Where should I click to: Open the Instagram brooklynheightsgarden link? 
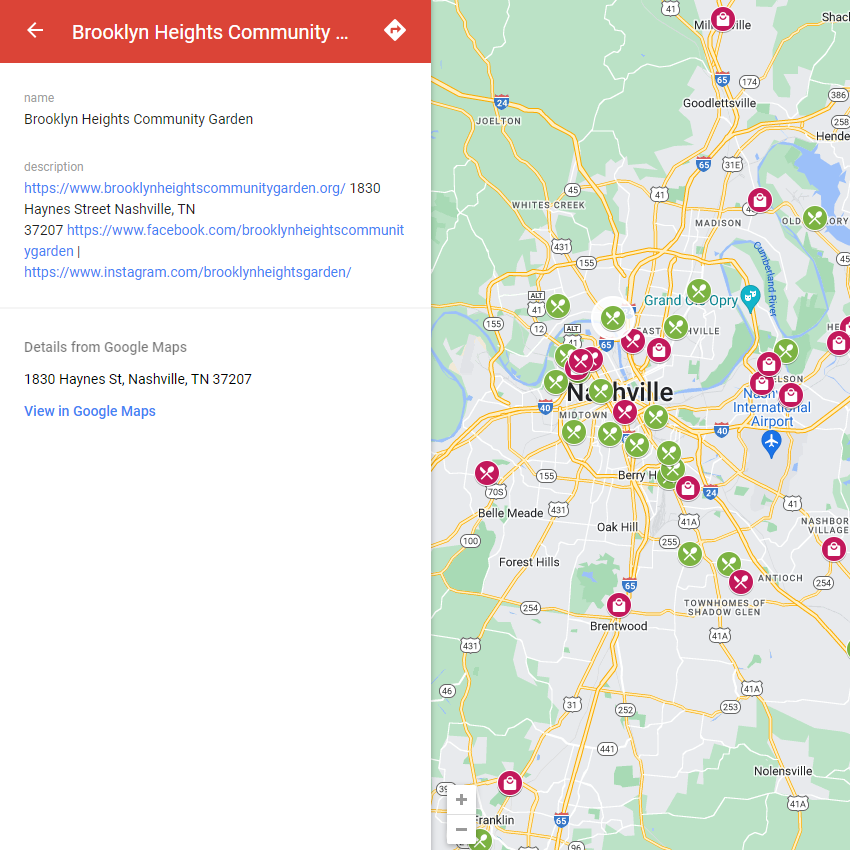[x=188, y=272]
